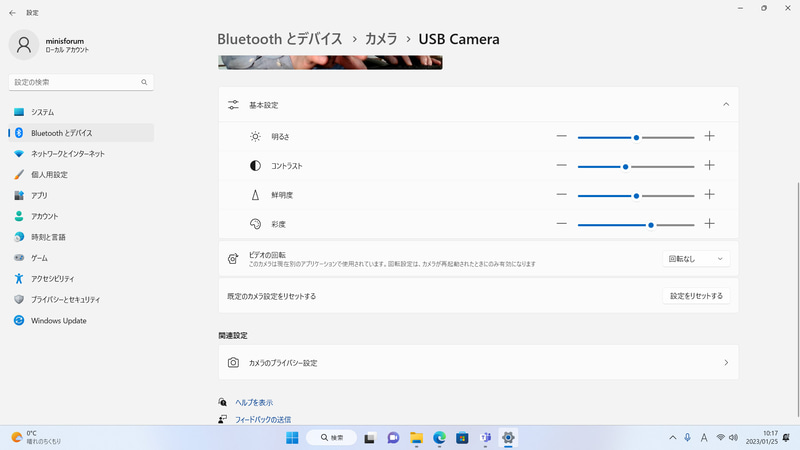Open 時刻と言語 settings
Screen dimensions: 800x450
81,237
